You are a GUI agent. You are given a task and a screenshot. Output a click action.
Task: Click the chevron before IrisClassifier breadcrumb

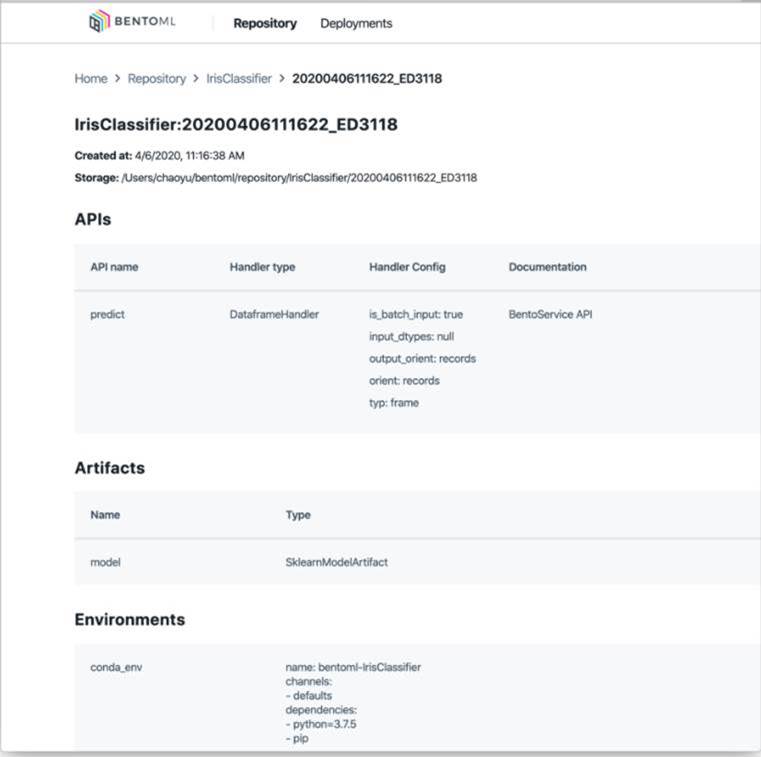pos(196,78)
